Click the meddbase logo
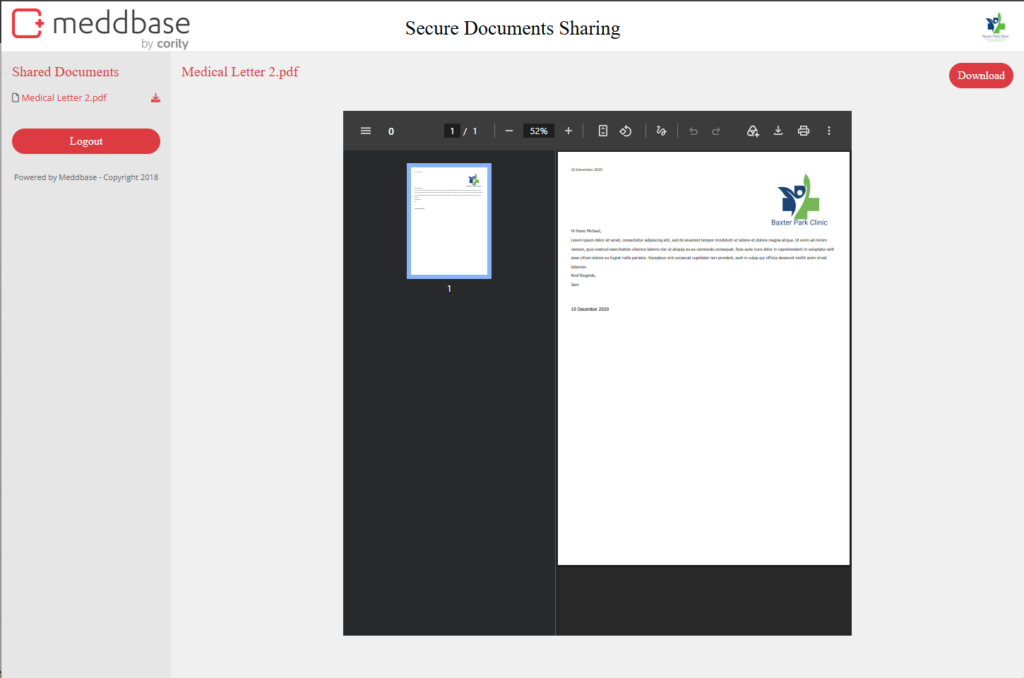 coord(101,28)
